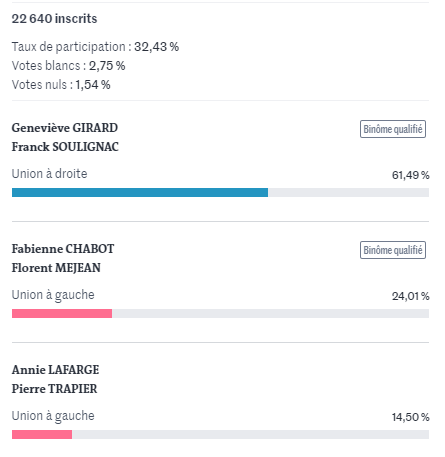Select candidate name Pierre TRAPIER
This screenshot has height=457, width=445.
[x=54, y=389]
